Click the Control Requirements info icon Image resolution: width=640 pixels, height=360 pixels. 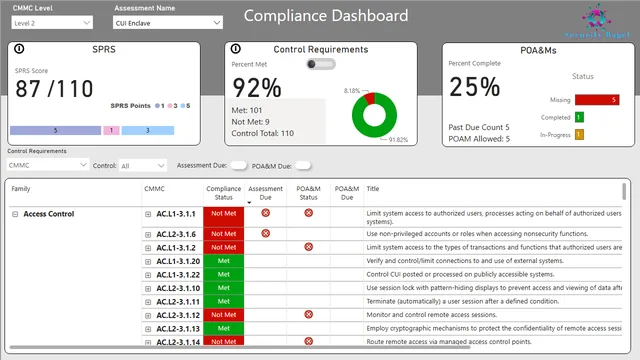(x=236, y=49)
